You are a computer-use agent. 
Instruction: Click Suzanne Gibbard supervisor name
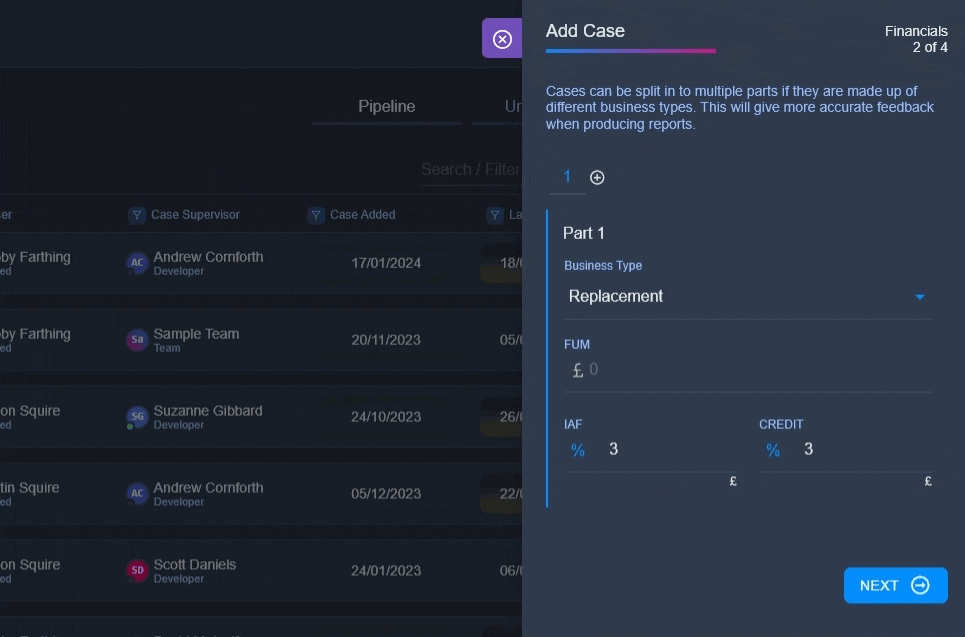(207, 411)
